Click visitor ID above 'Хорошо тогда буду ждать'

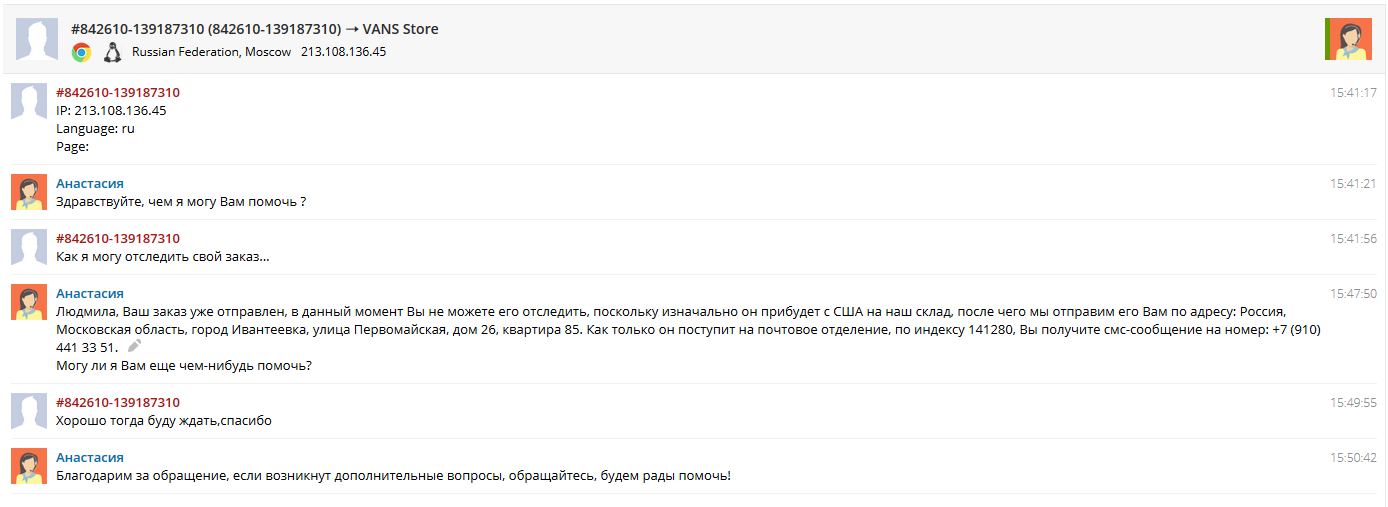pos(118,402)
